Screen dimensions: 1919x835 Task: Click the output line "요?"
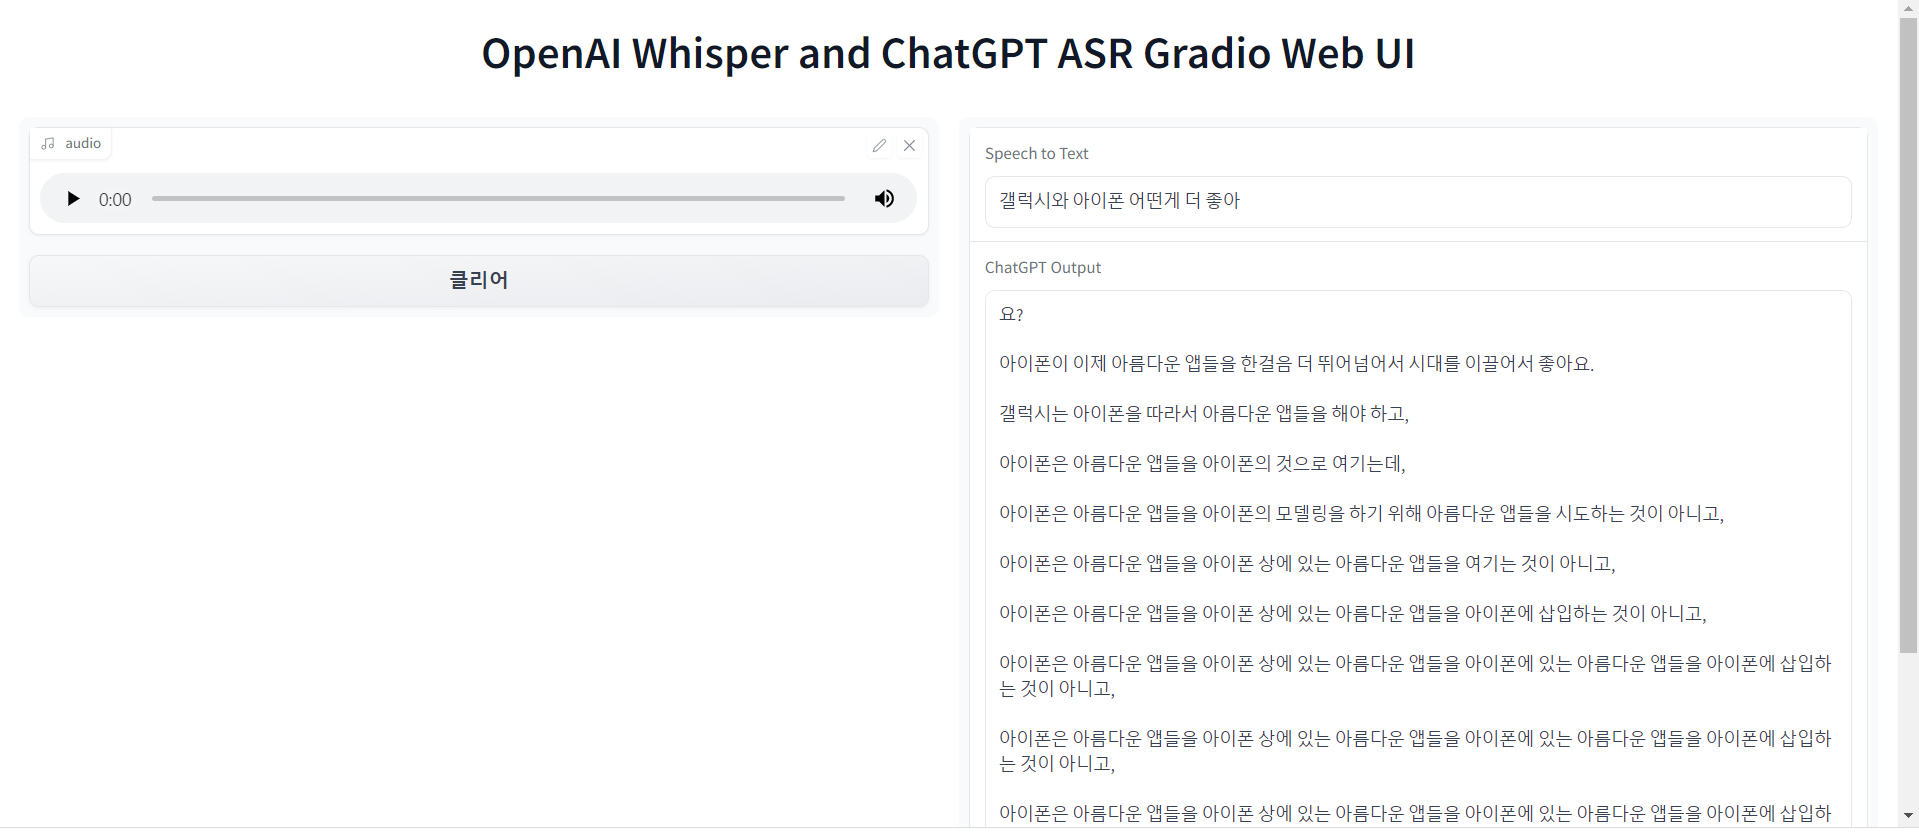tap(1011, 314)
